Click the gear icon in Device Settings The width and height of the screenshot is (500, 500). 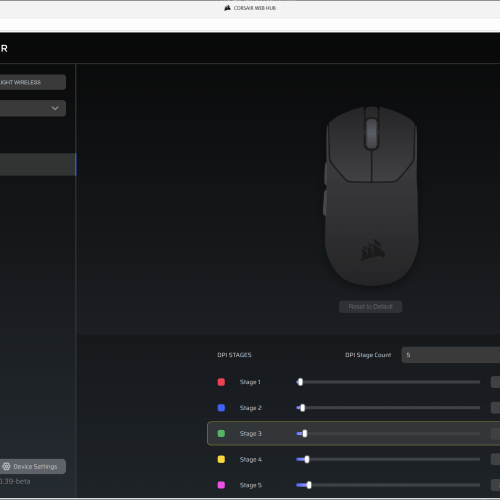tap(6, 466)
